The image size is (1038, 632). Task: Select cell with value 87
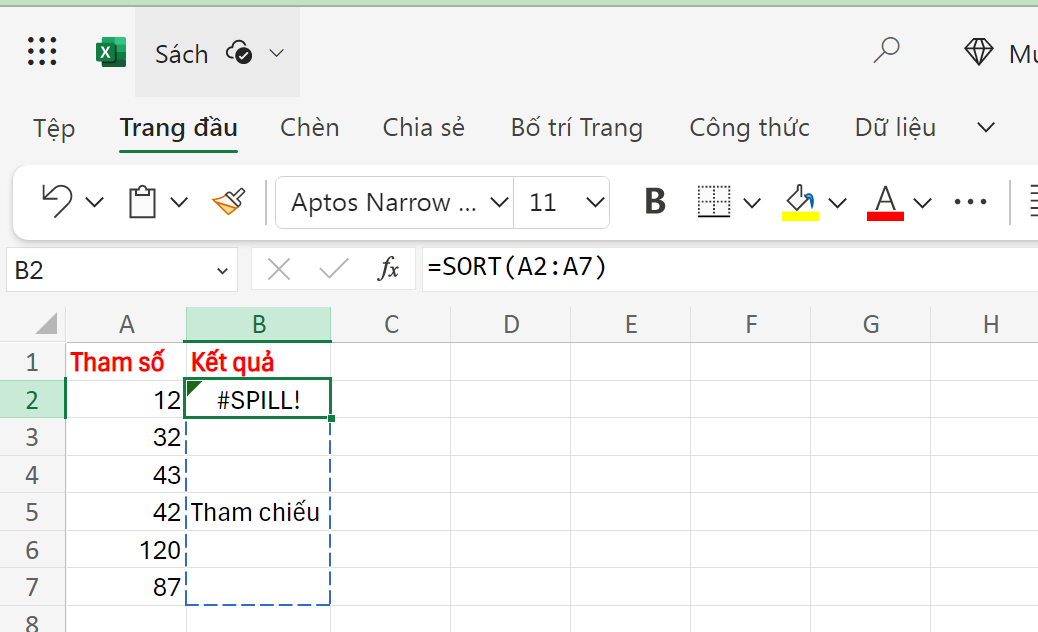point(126,587)
